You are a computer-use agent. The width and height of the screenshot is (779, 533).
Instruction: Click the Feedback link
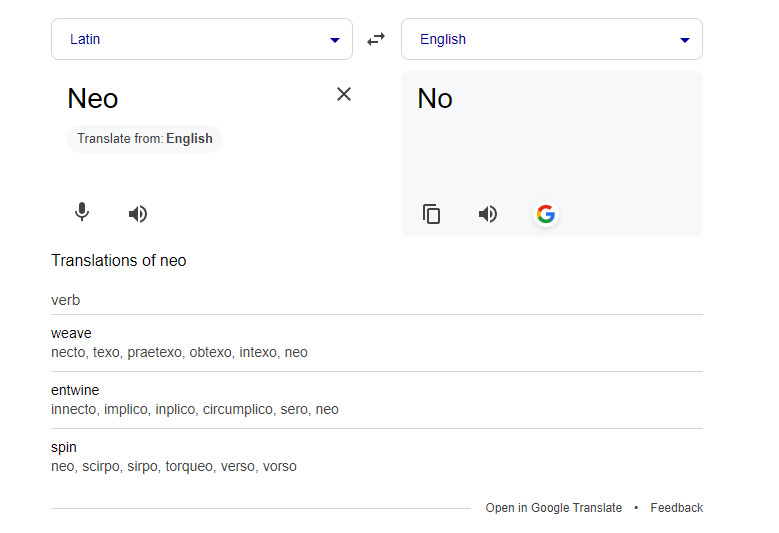676,508
